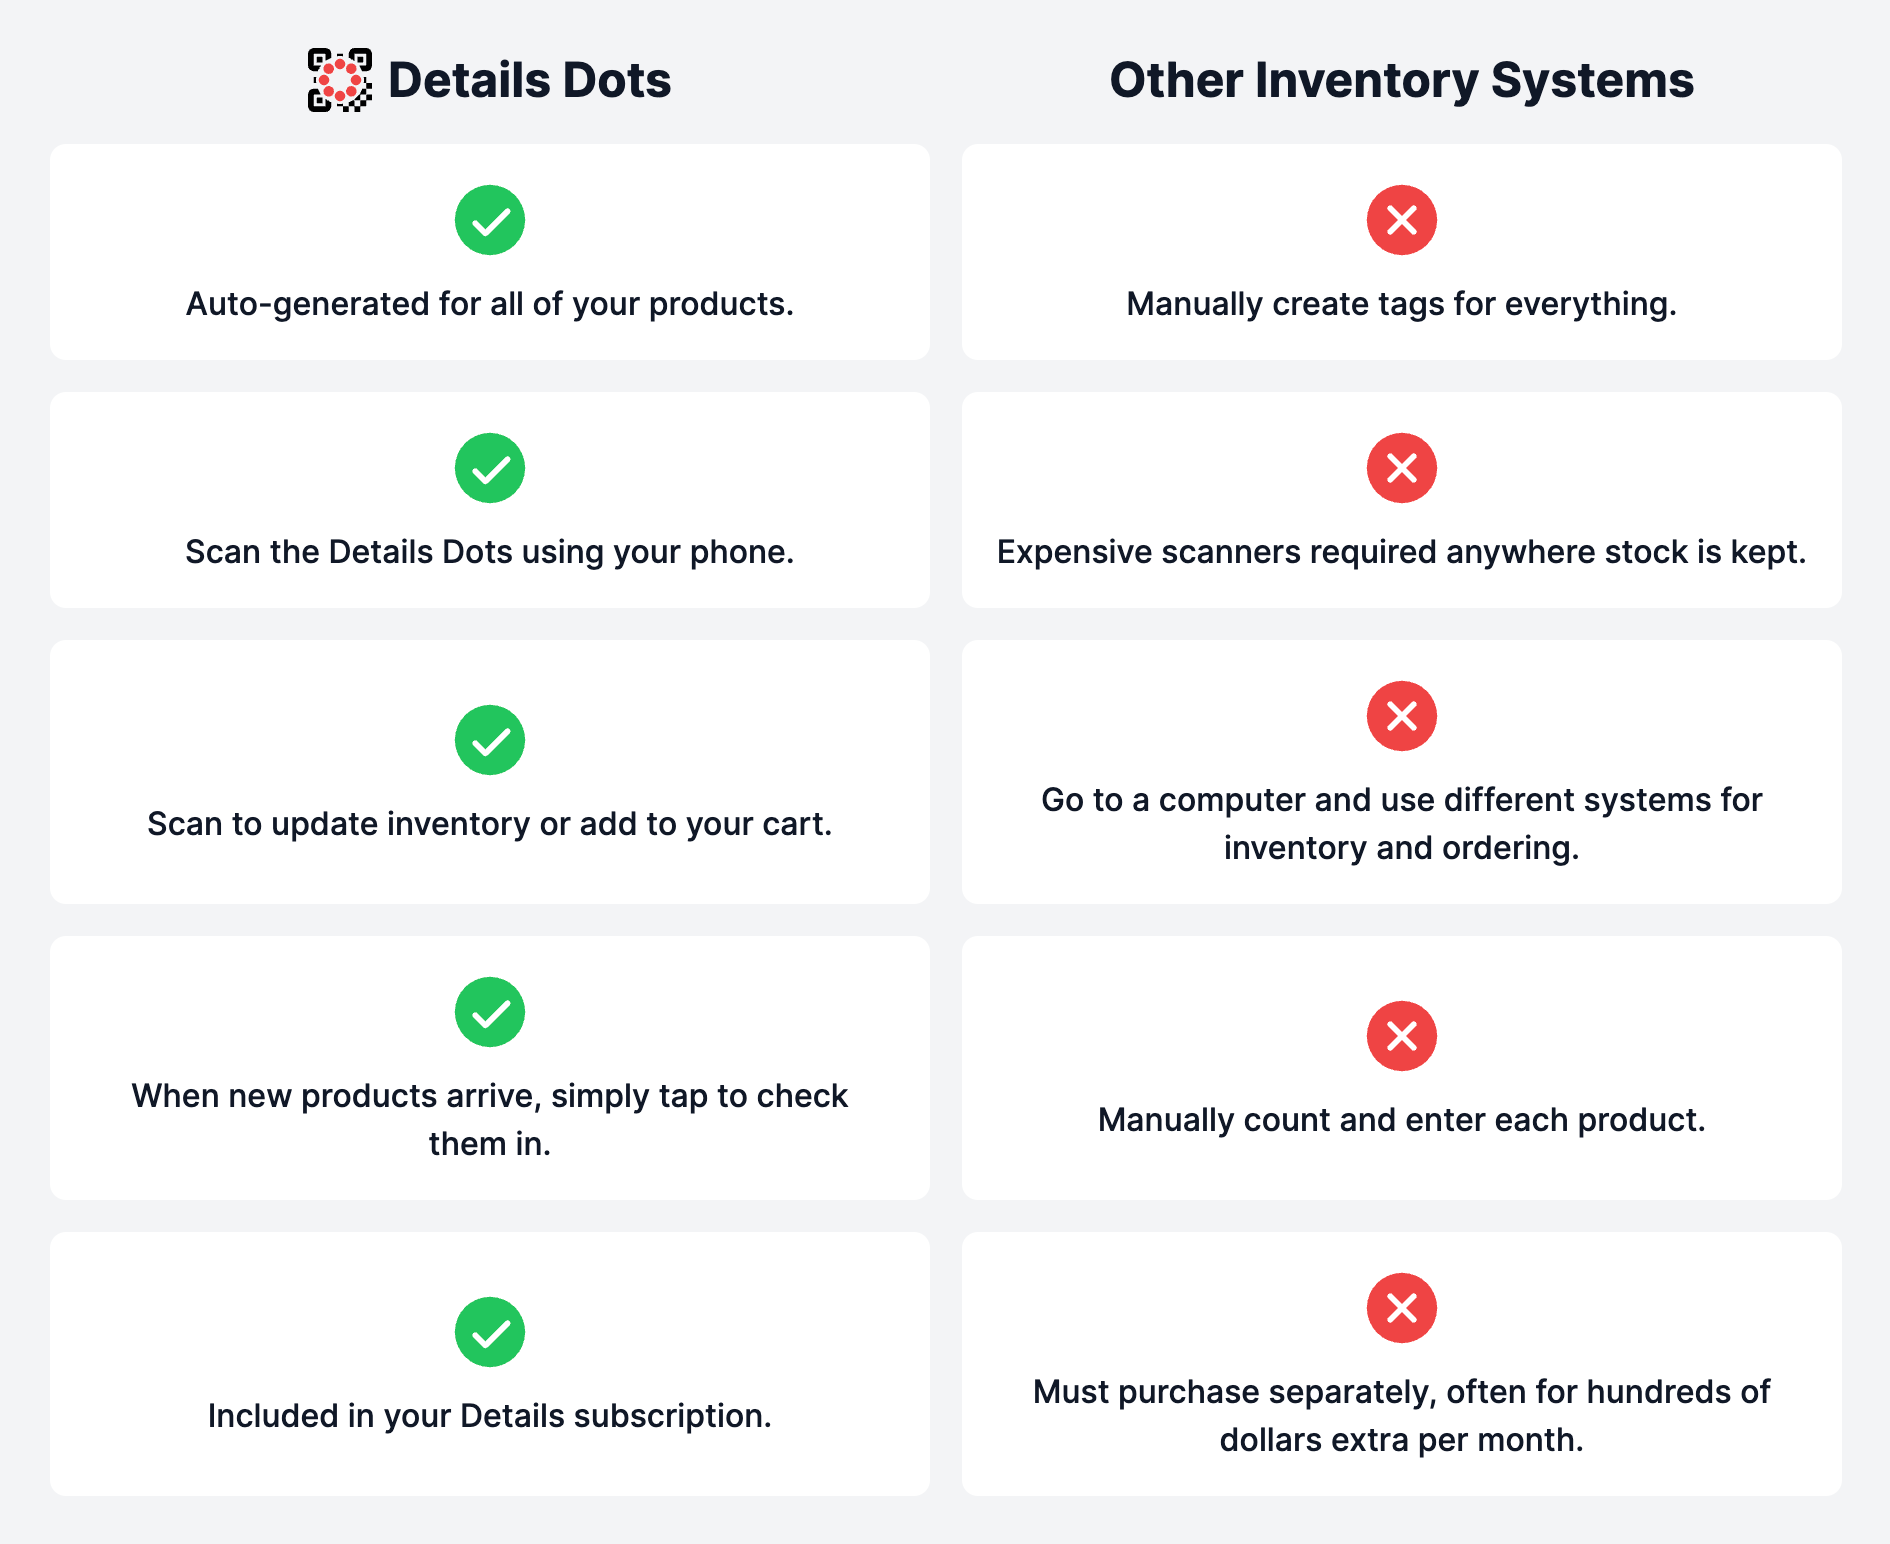Screen dimensions: 1890x1544
Task: Click Scan the Details Dots using your phone
Action: (490, 552)
